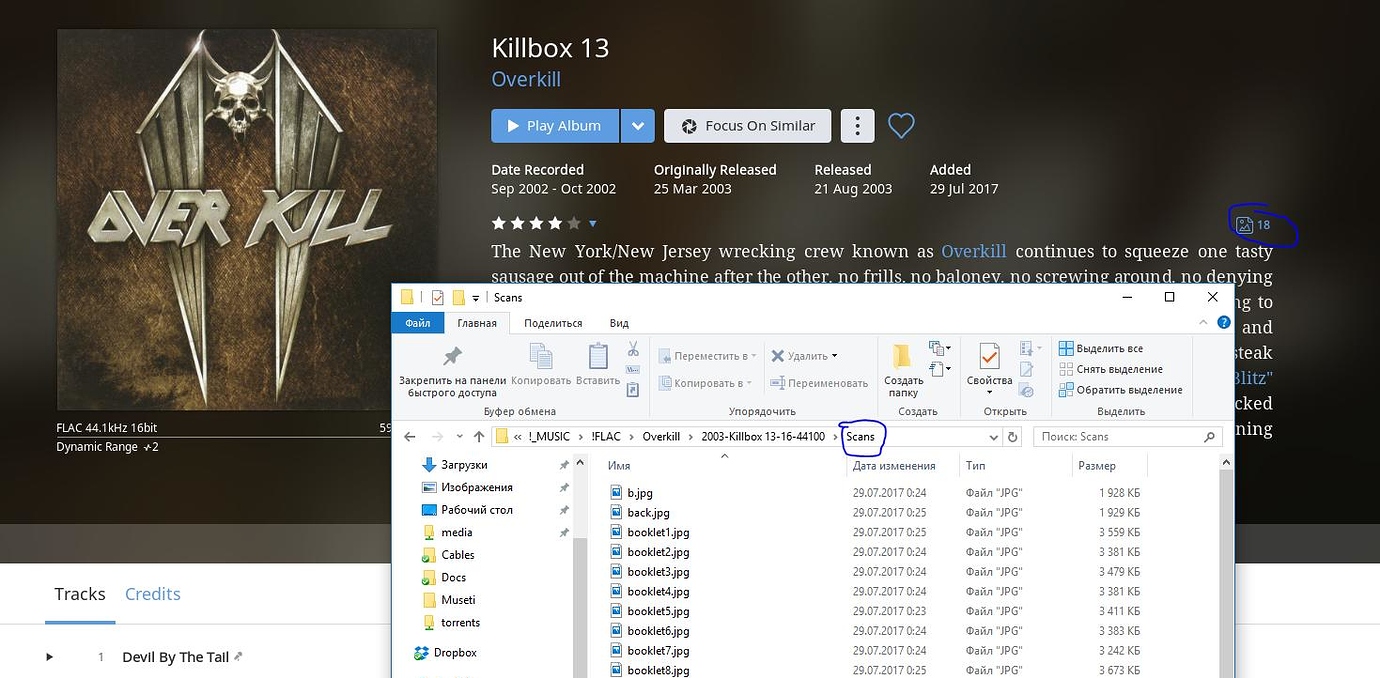Switch to the Credits tab in Roon
Viewport: 1380px width, 678px height.
[153, 594]
